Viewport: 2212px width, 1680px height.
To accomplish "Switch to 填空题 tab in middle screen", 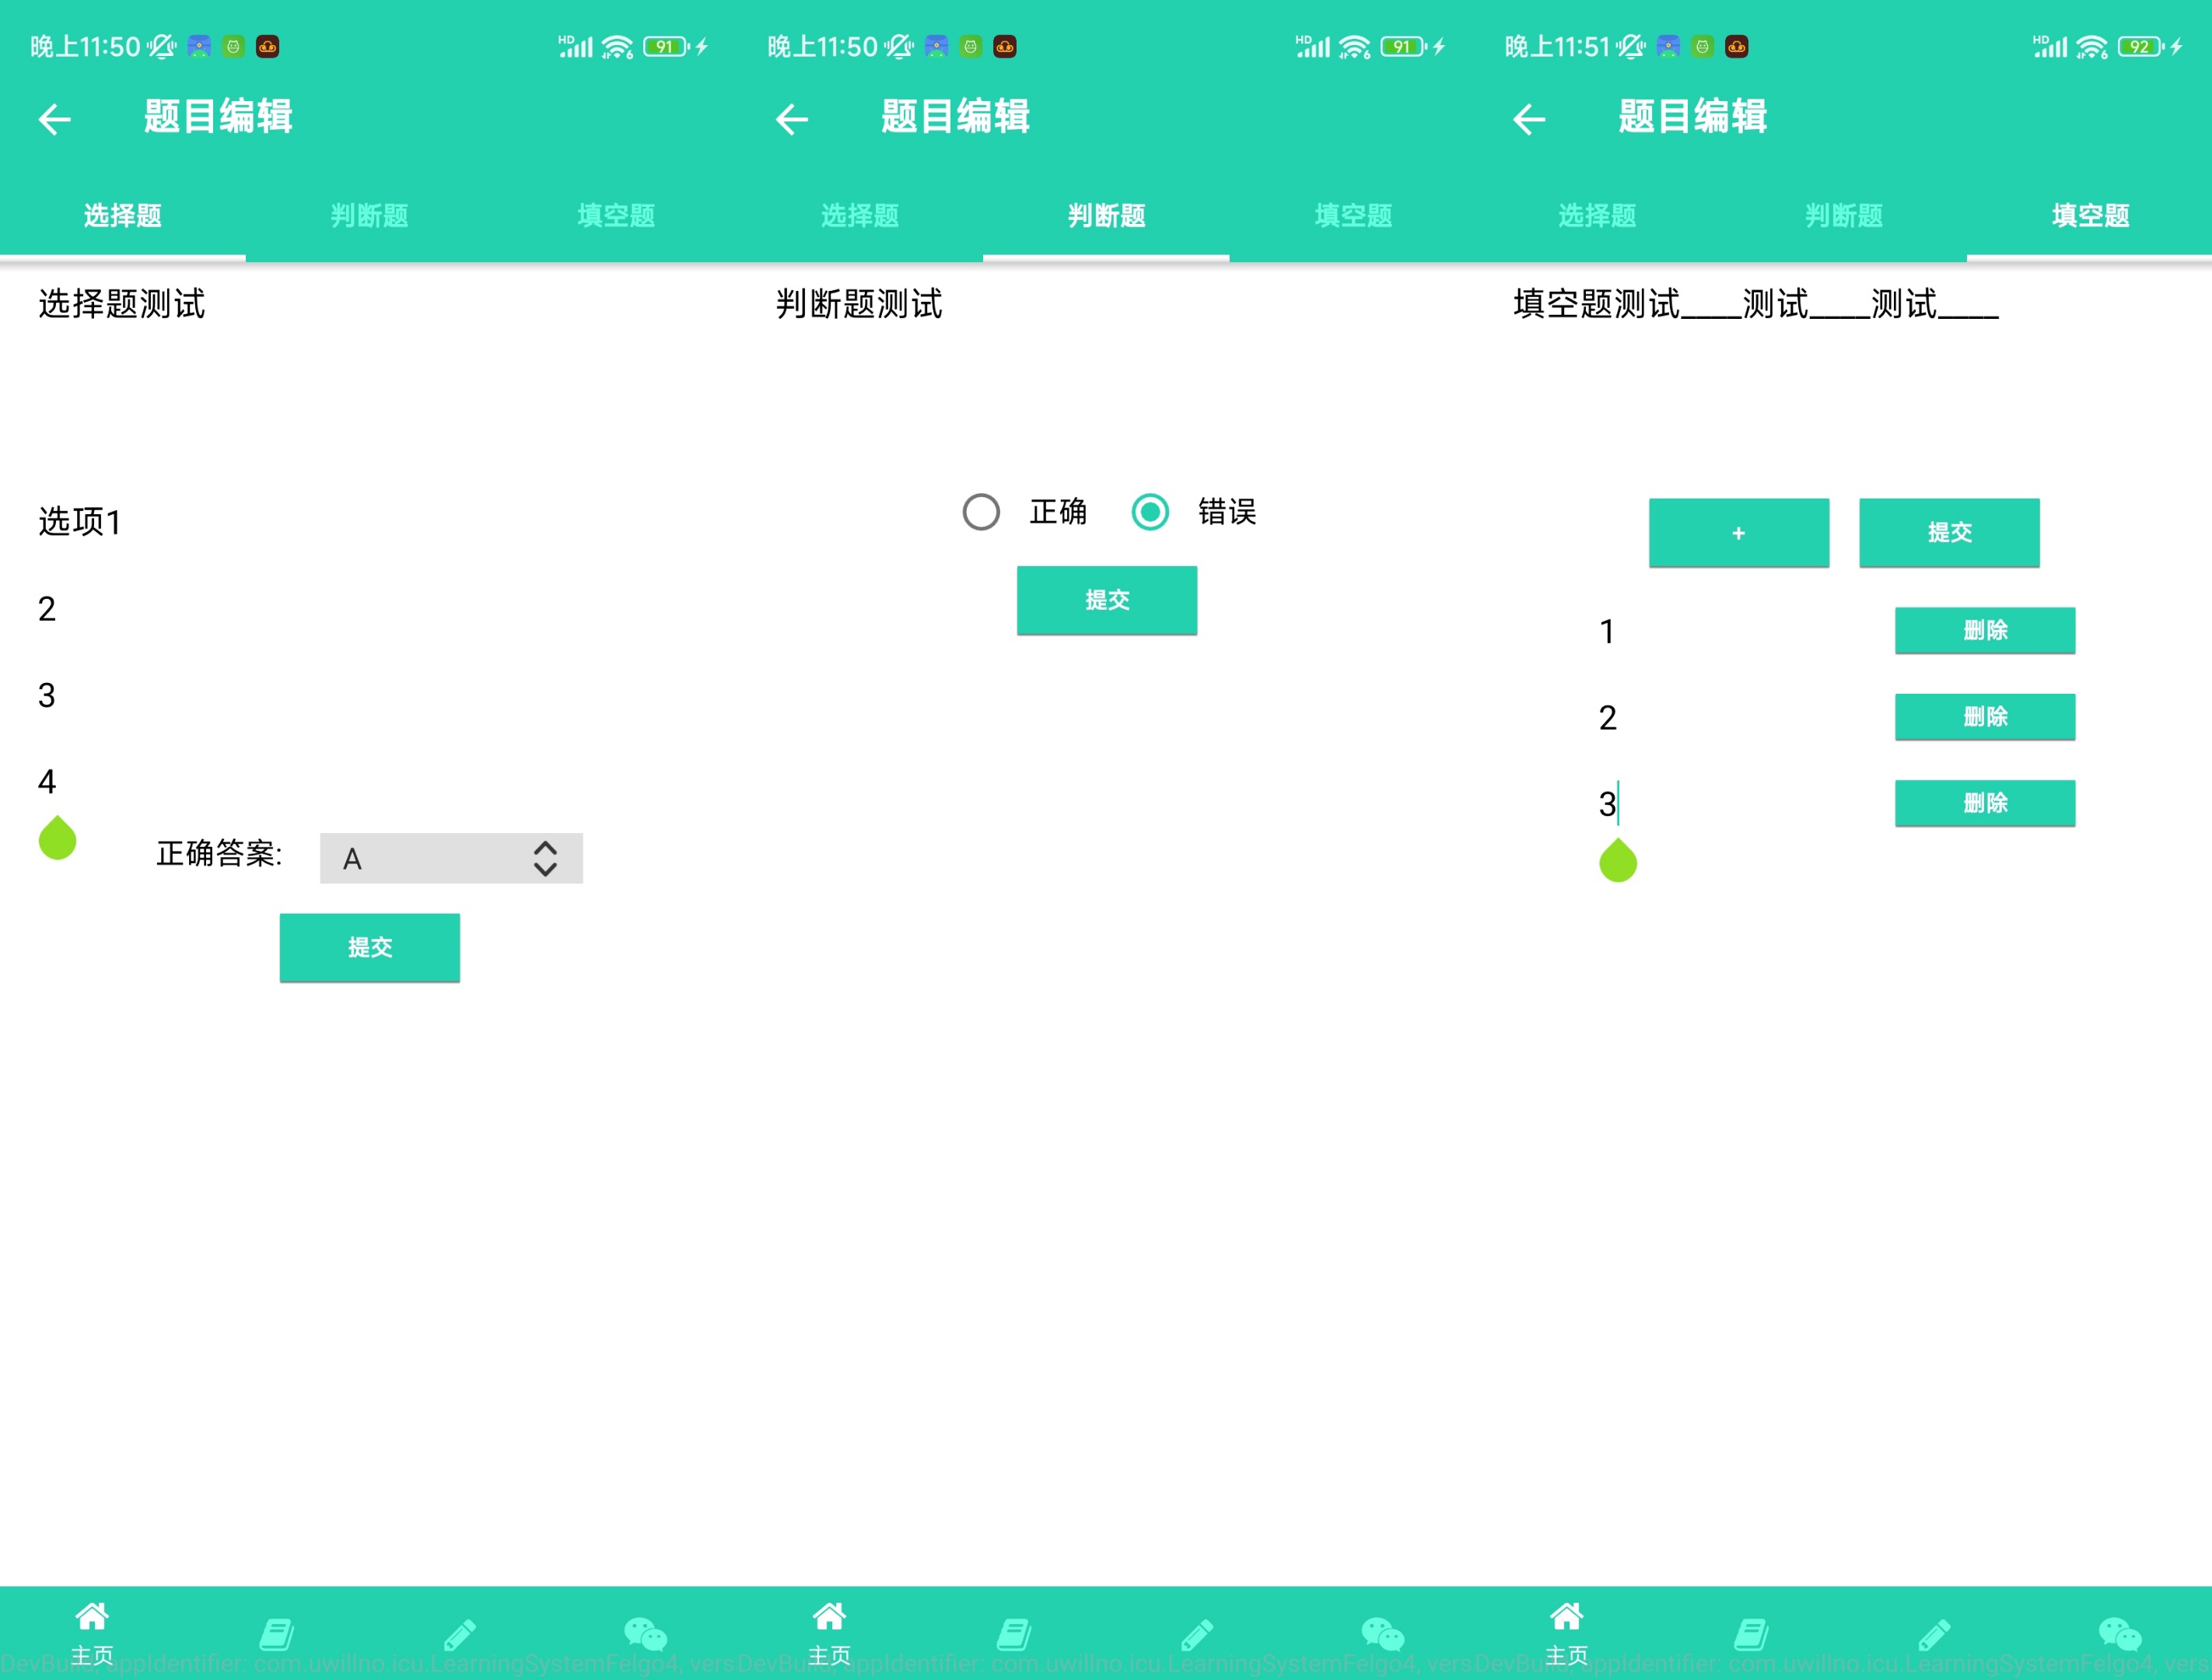I will pos(1353,215).
